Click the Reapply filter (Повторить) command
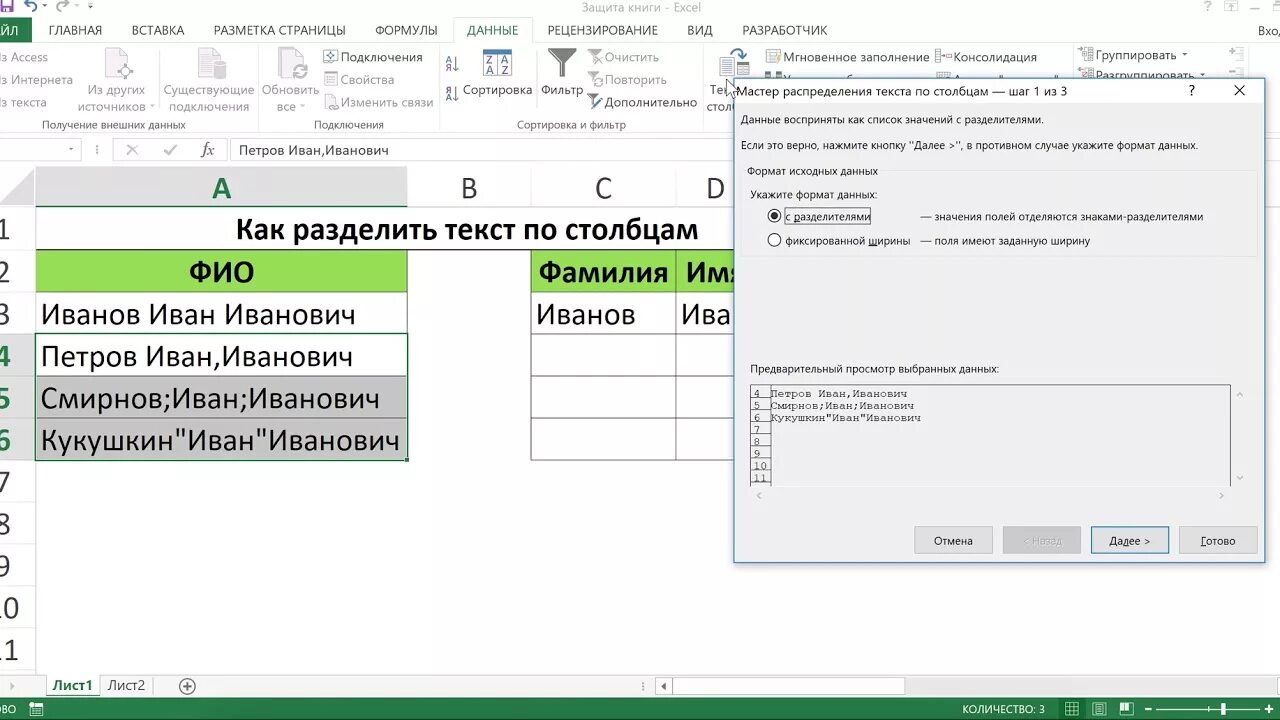 point(627,80)
